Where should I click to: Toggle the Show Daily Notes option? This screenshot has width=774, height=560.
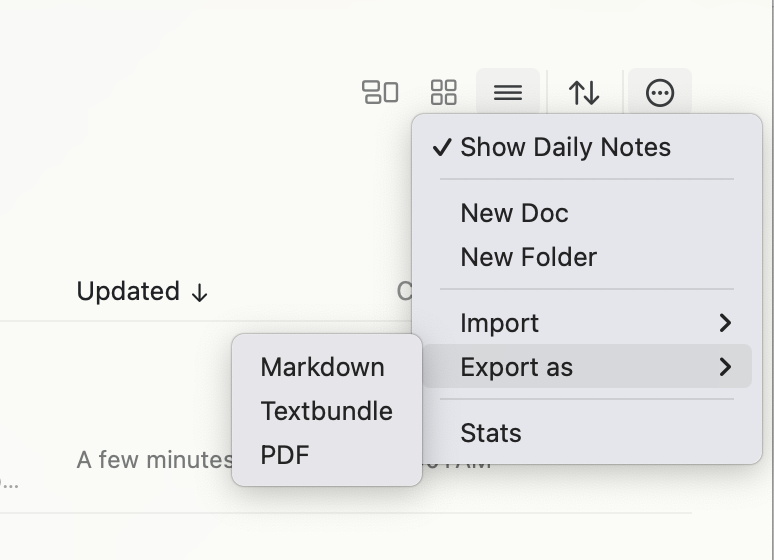coord(565,147)
